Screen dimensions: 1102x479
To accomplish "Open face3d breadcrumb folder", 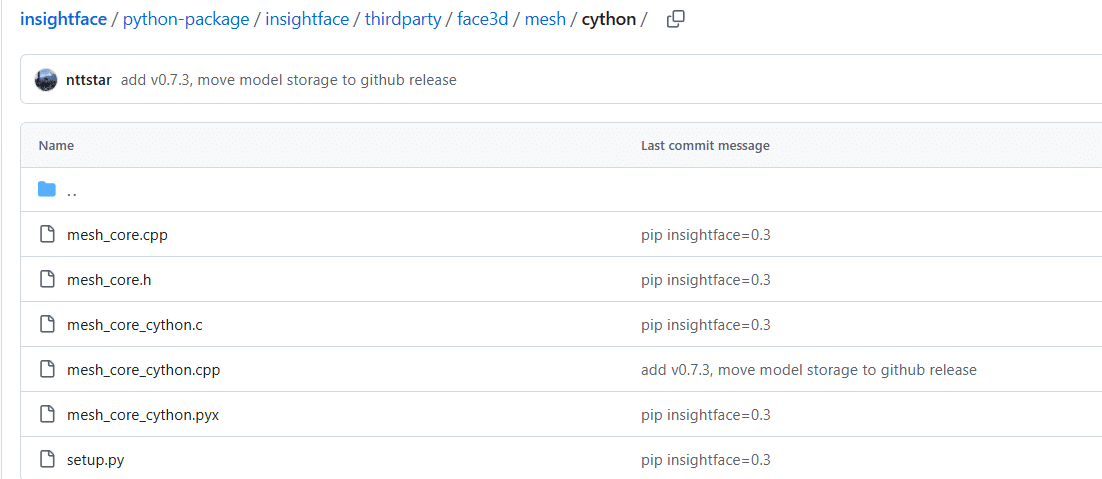I will pos(483,19).
